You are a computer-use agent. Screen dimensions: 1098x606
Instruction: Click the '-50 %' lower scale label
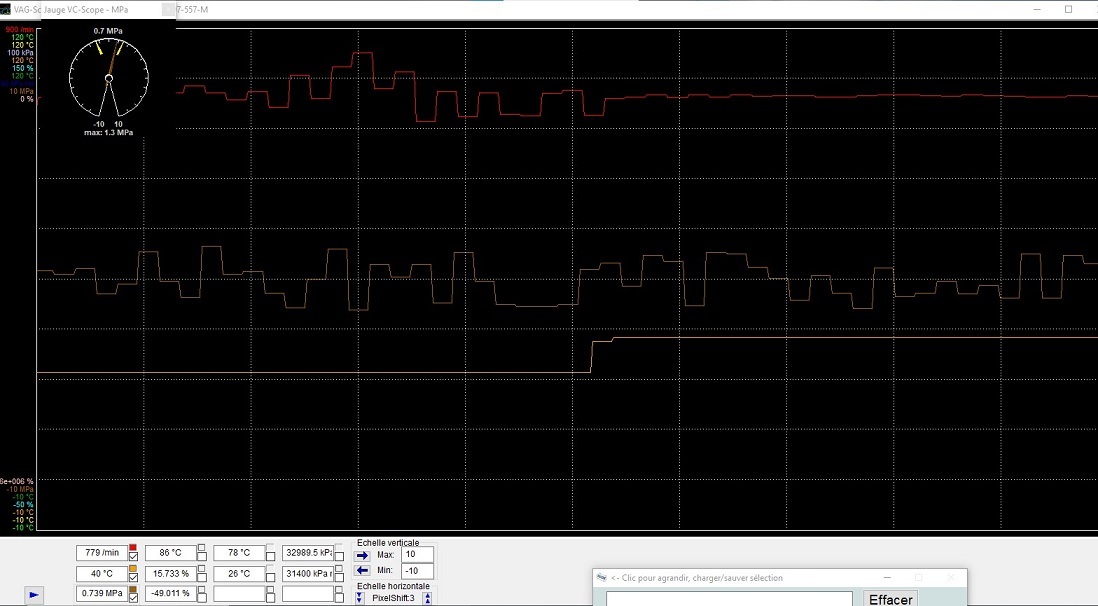[23, 504]
